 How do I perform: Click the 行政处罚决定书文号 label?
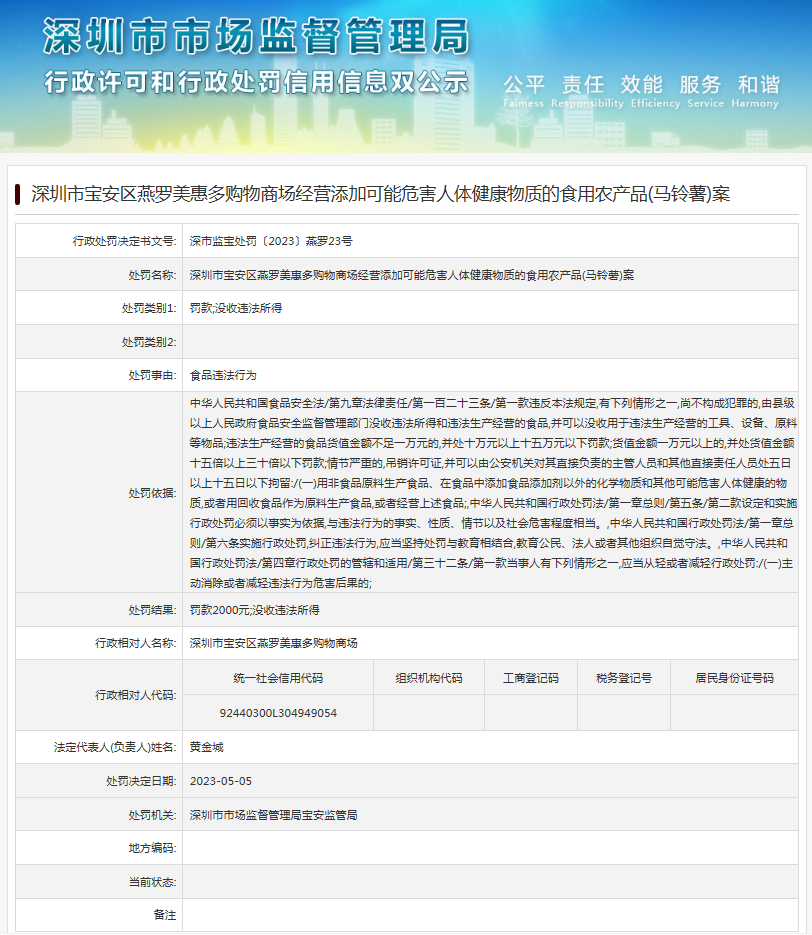click(x=125, y=241)
